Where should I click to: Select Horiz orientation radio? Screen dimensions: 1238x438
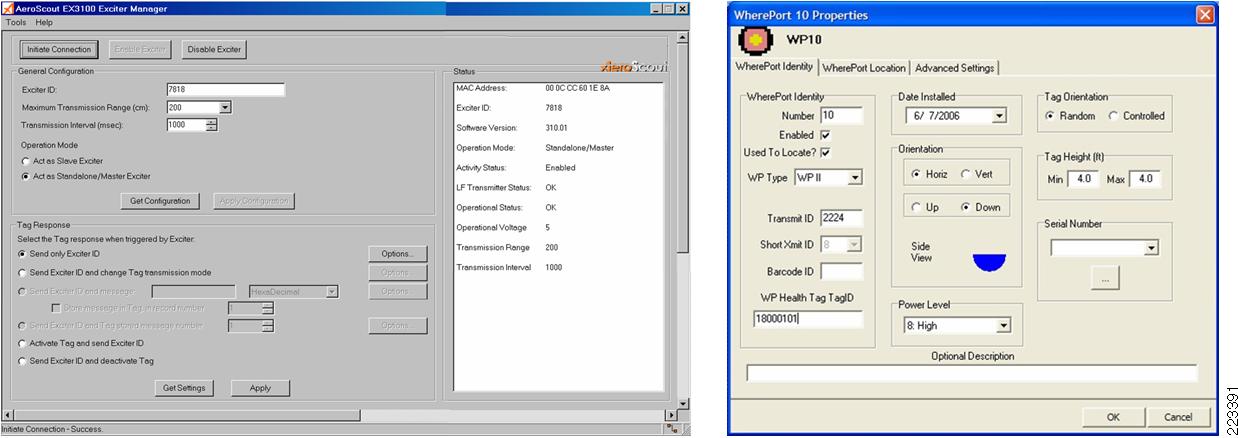(917, 174)
